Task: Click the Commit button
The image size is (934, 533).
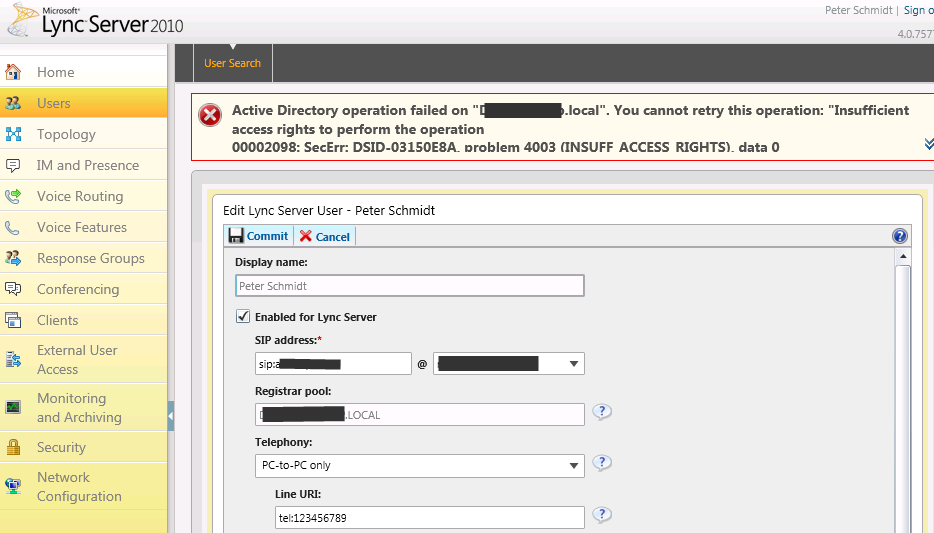Action: point(259,236)
